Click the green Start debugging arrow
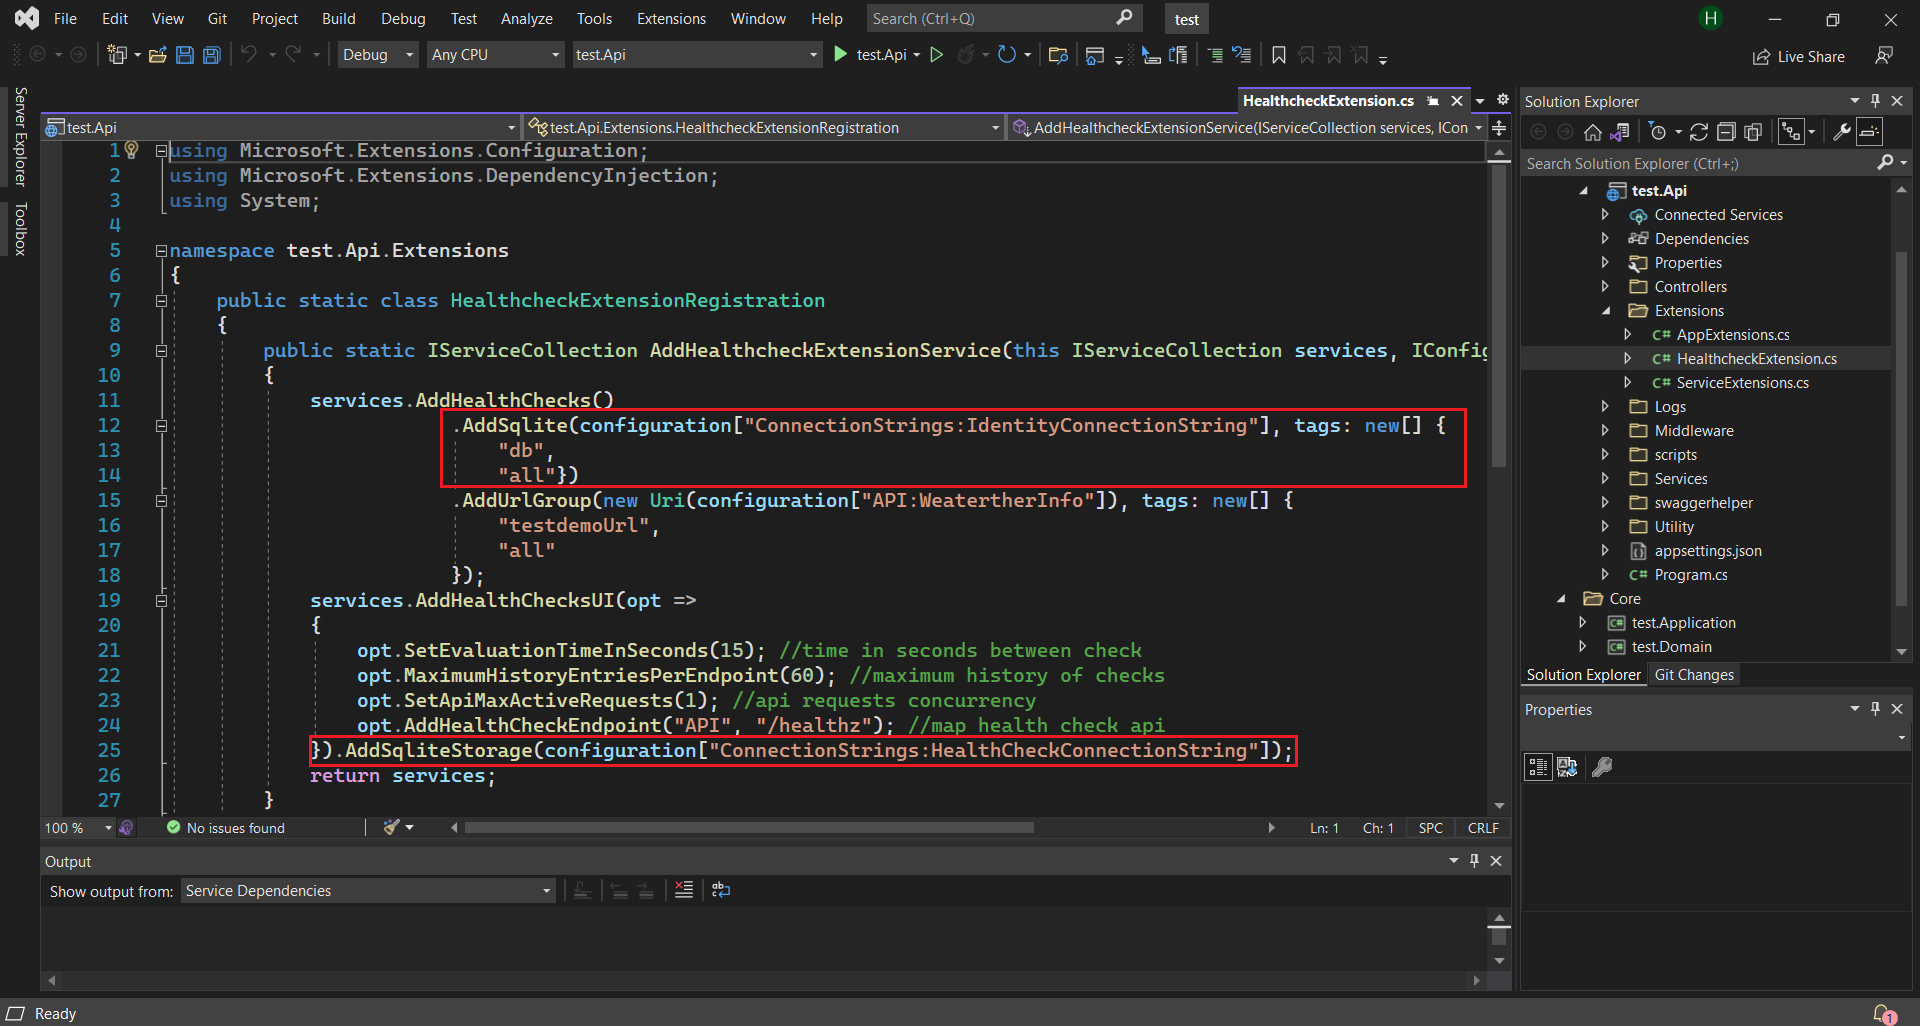Viewport: 1920px width, 1026px height. coord(841,55)
